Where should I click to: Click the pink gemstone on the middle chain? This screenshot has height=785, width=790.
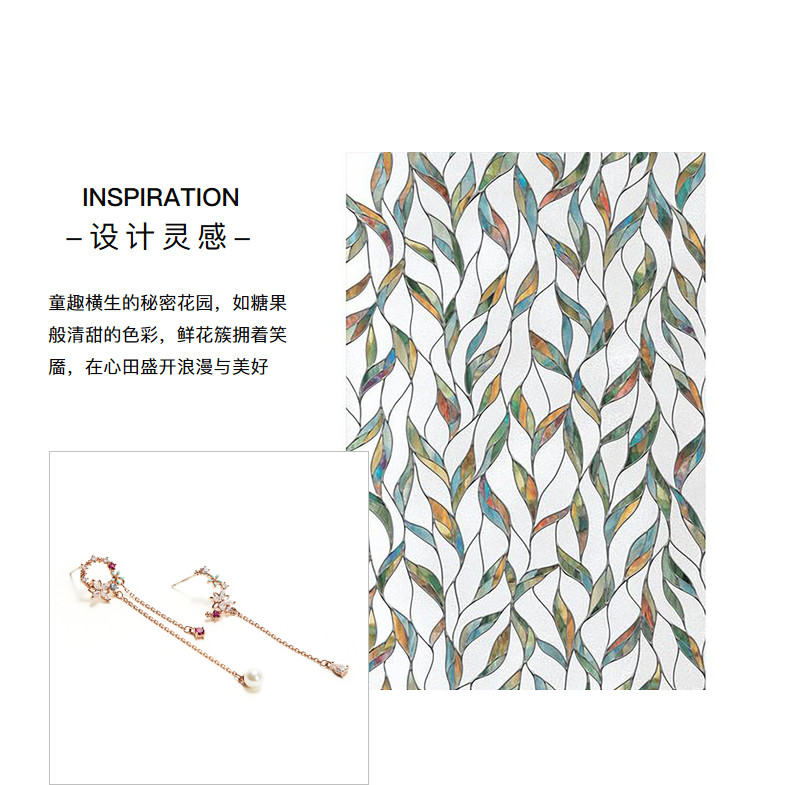(x=200, y=631)
